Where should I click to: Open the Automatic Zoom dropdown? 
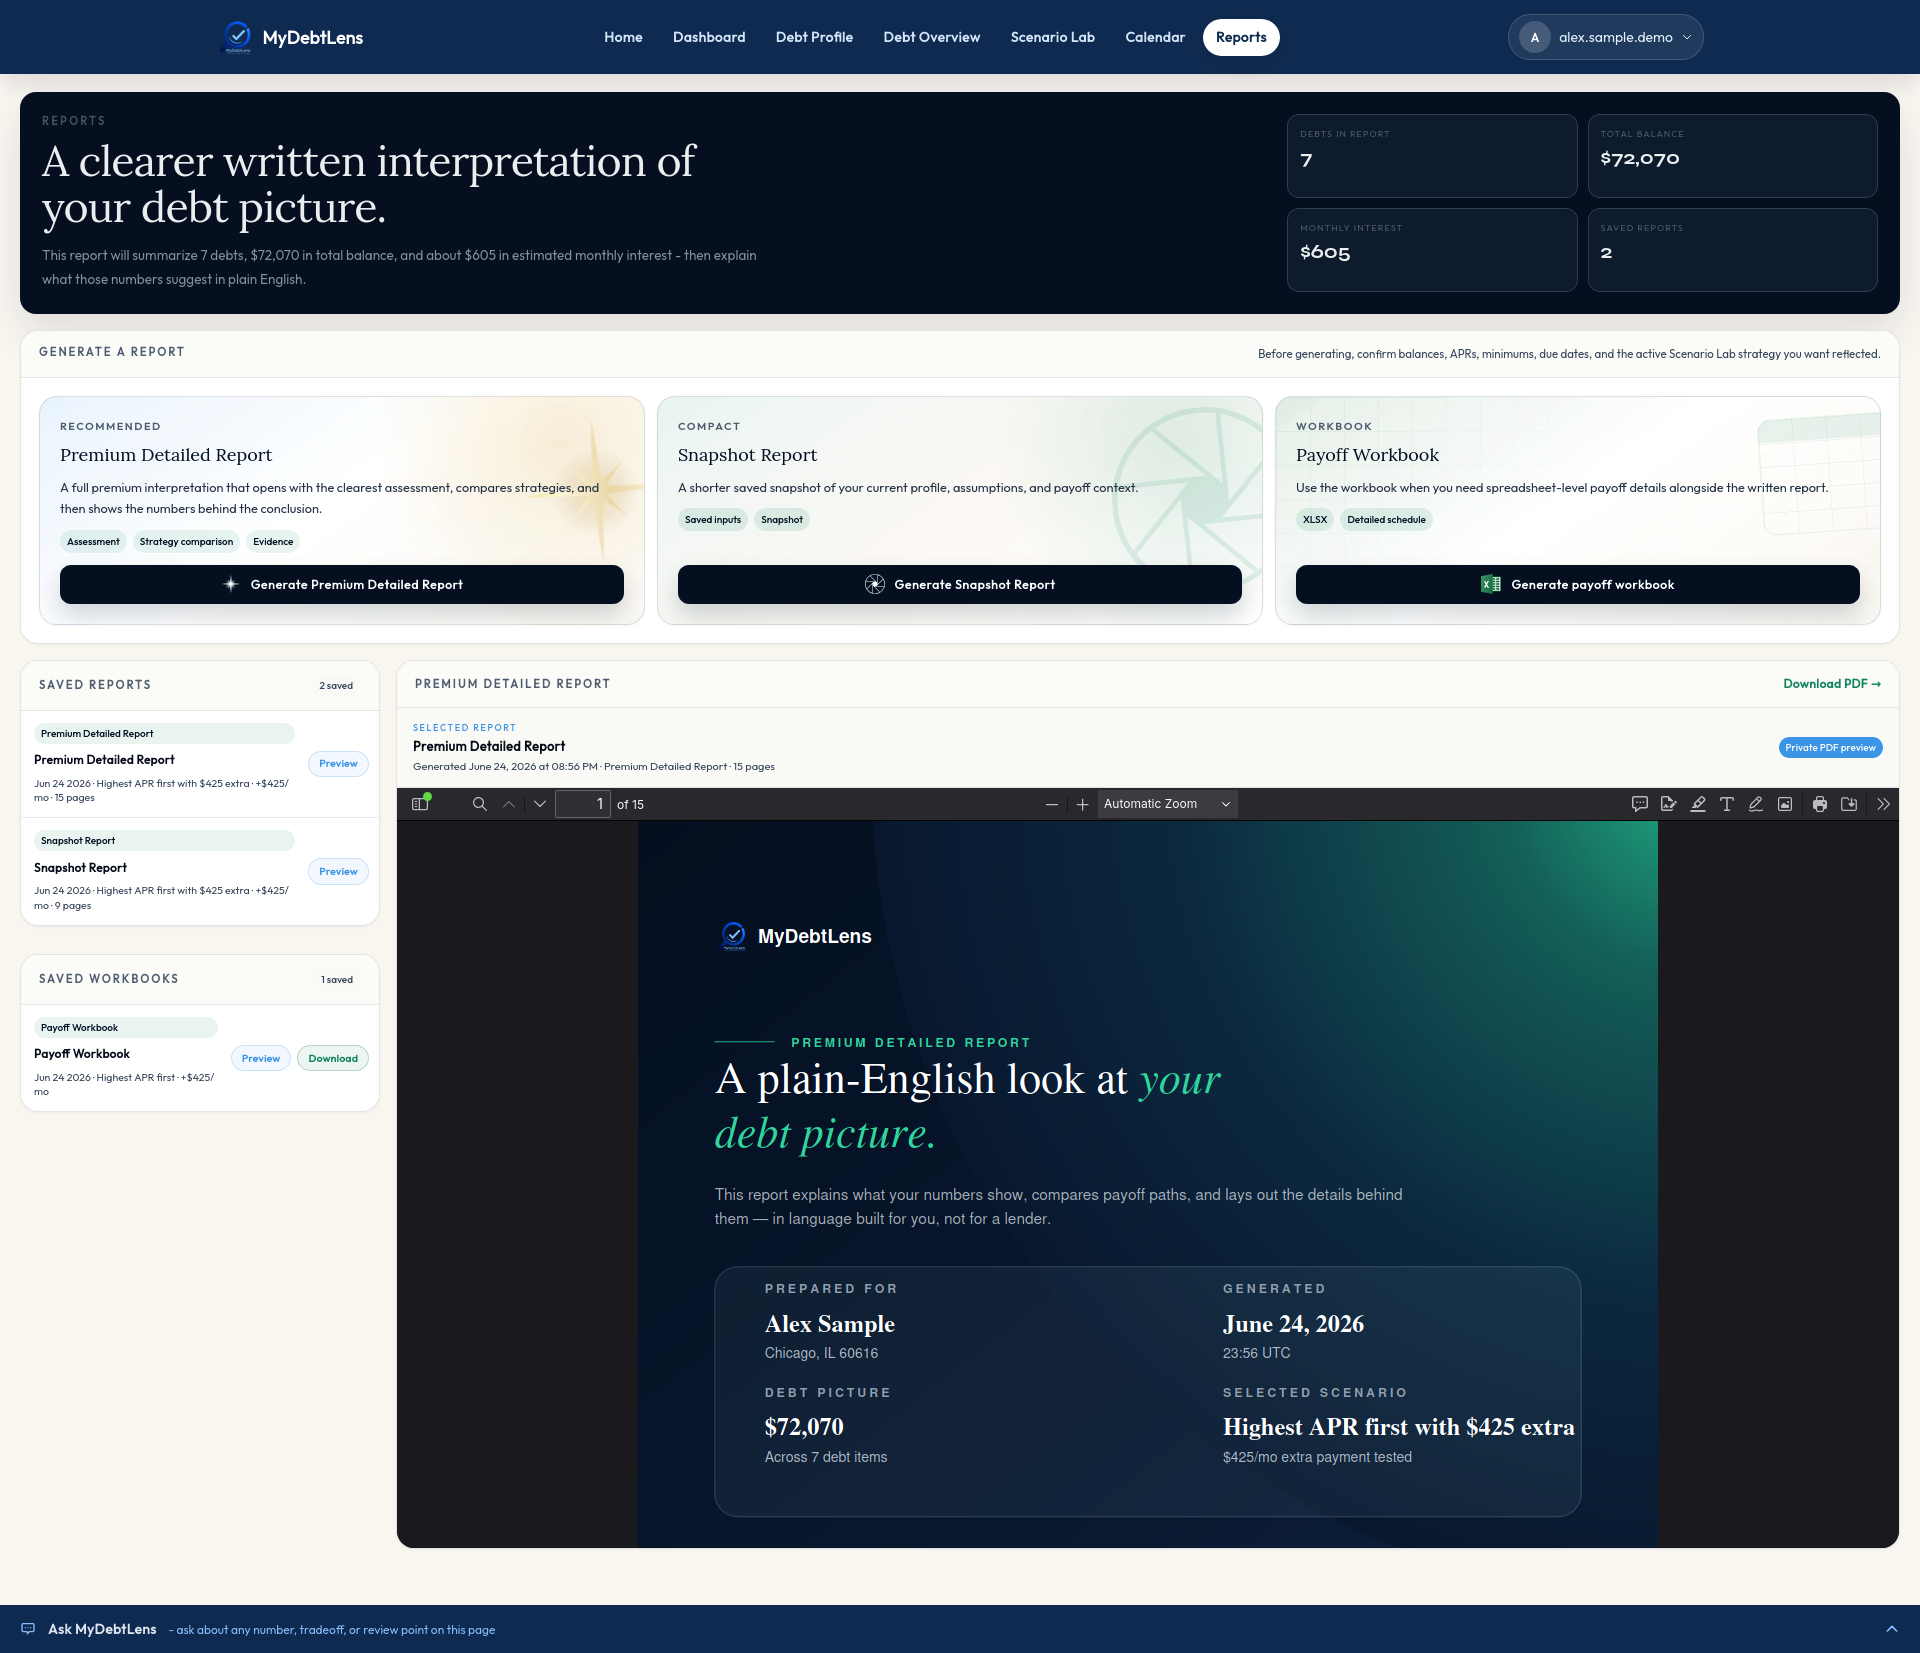(x=1167, y=804)
